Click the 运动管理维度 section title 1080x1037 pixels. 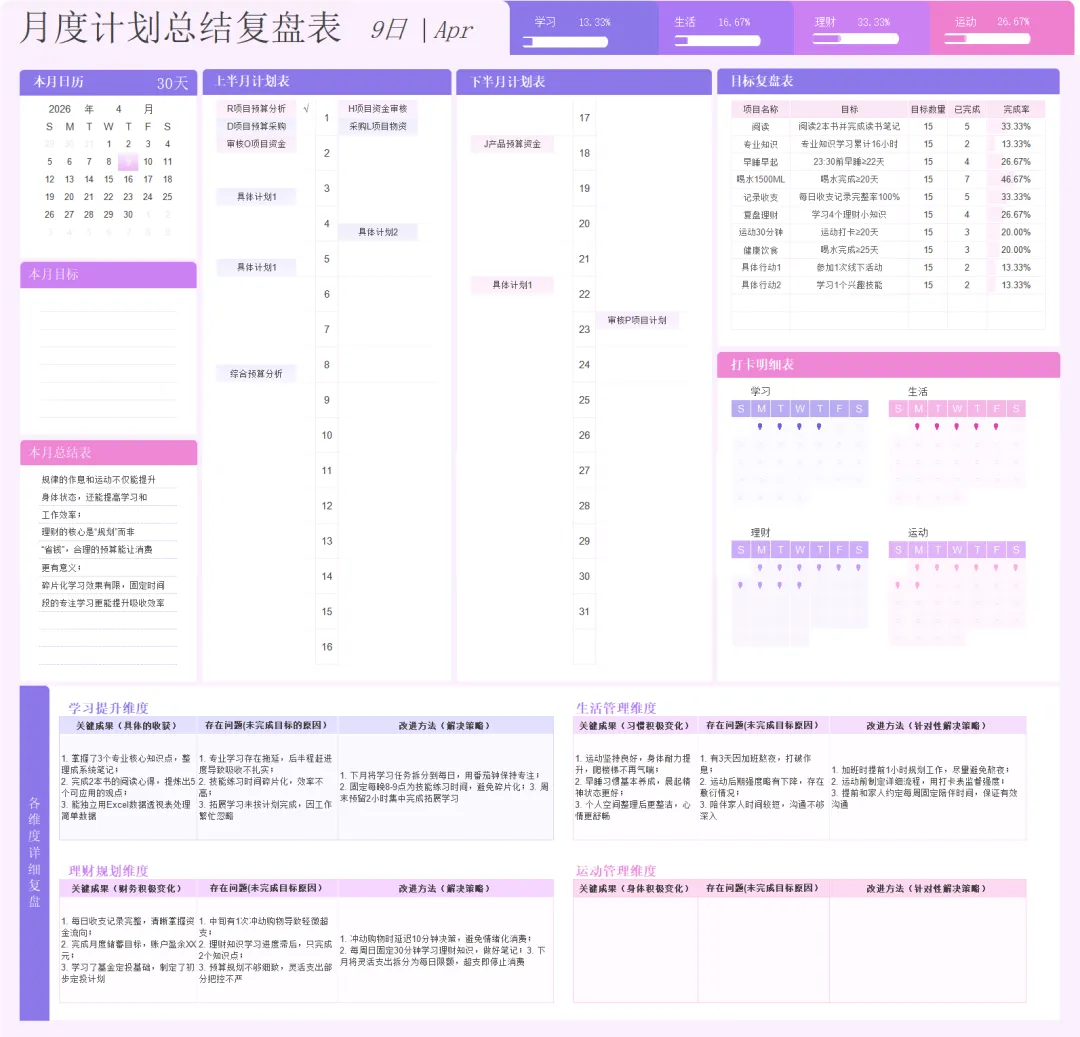coord(616,871)
